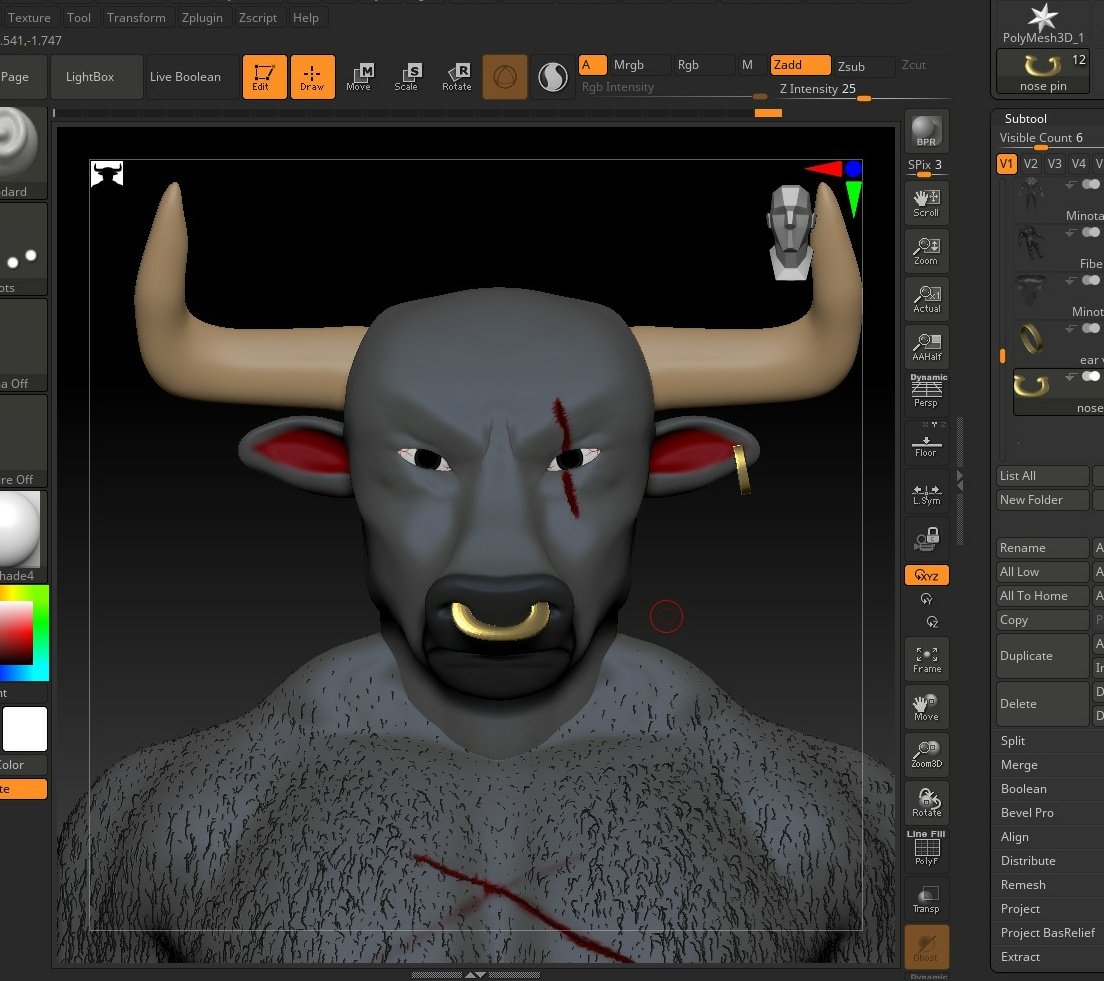Click the Delete subtool button
Screen dimensions: 1104x981
(x=1043, y=704)
